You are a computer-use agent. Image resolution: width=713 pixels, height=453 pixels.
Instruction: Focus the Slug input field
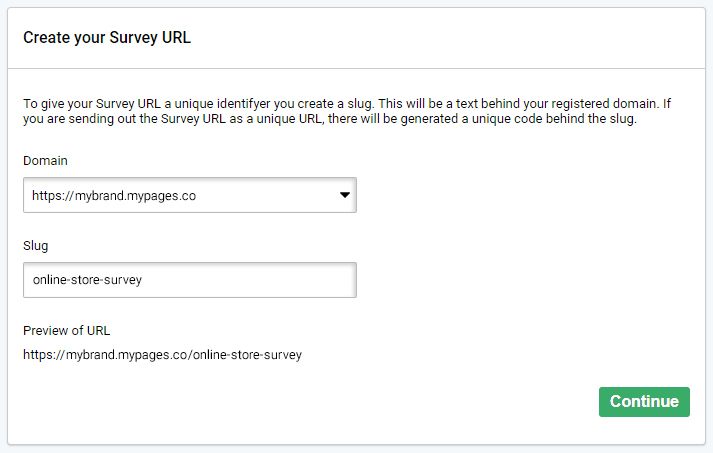[x=189, y=280]
